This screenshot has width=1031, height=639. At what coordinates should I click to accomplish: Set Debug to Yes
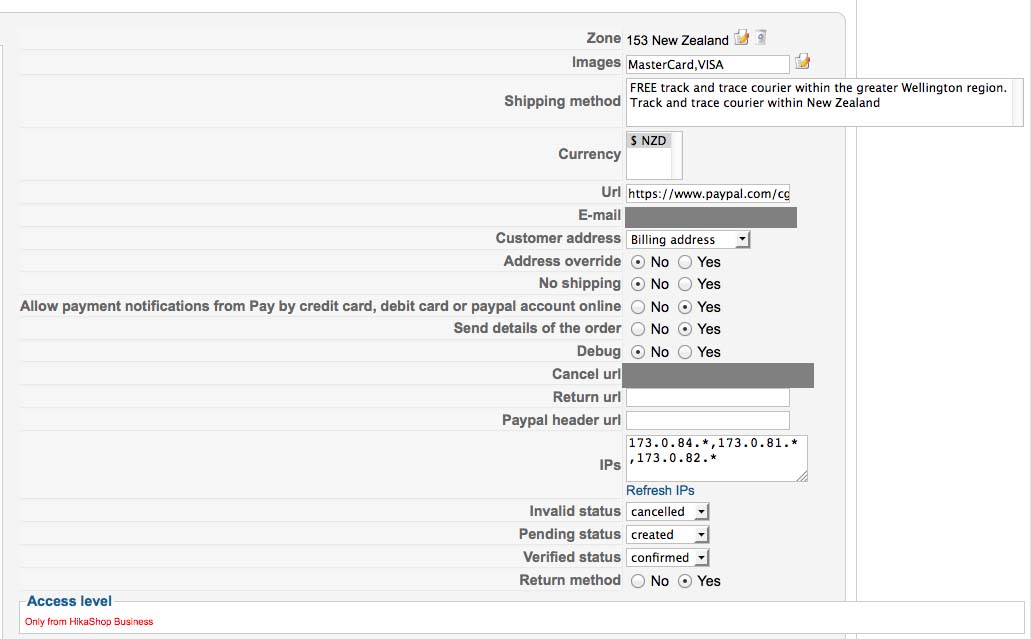click(x=685, y=352)
